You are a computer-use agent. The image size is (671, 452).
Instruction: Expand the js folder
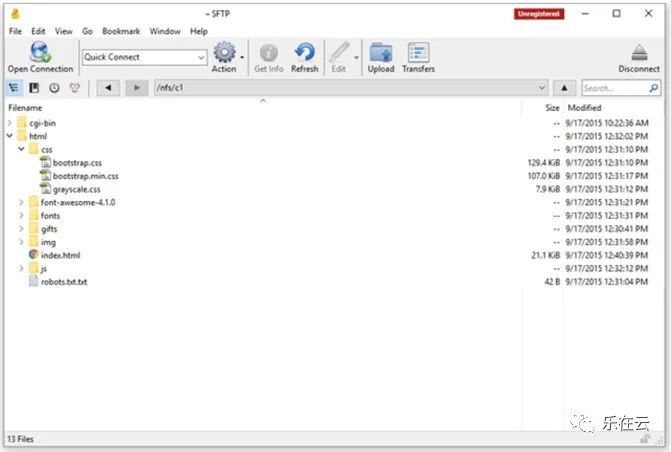[21, 268]
